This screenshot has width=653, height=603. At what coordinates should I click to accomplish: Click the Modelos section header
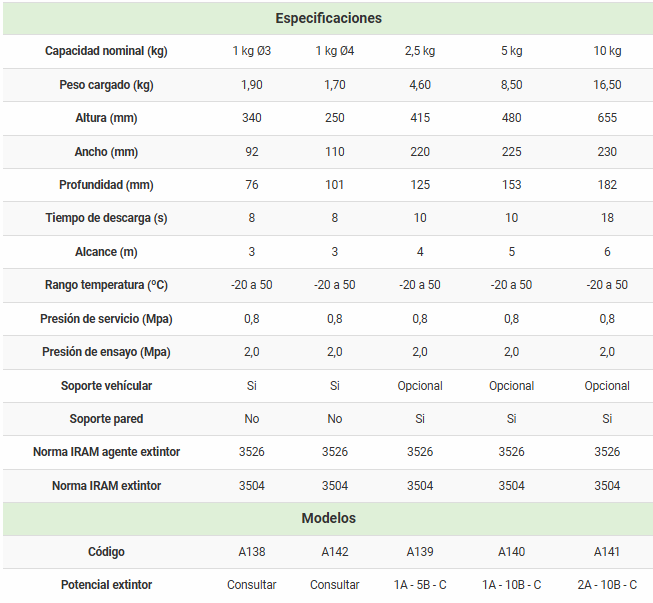click(328, 518)
